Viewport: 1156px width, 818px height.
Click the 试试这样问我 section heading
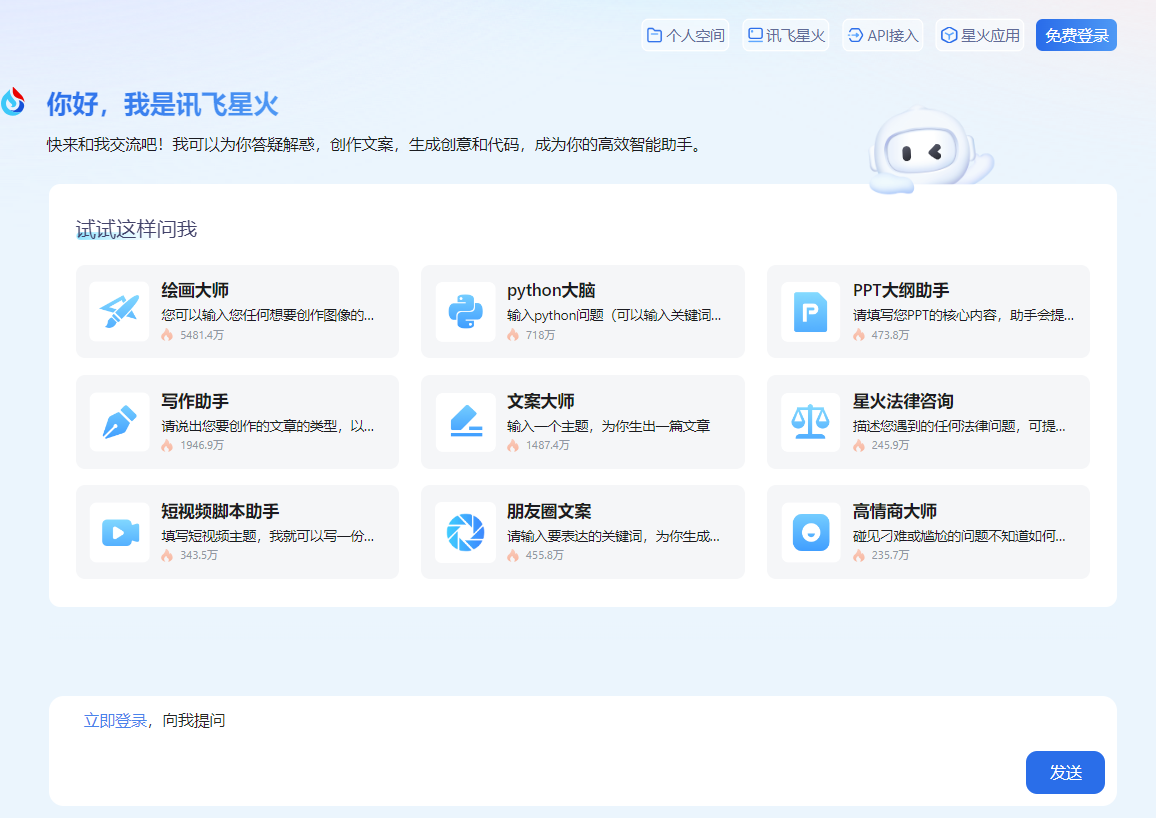point(136,229)
